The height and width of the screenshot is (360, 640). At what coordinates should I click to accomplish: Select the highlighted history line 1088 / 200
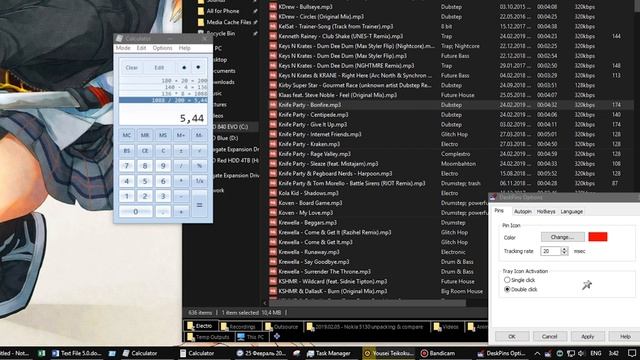163,100
